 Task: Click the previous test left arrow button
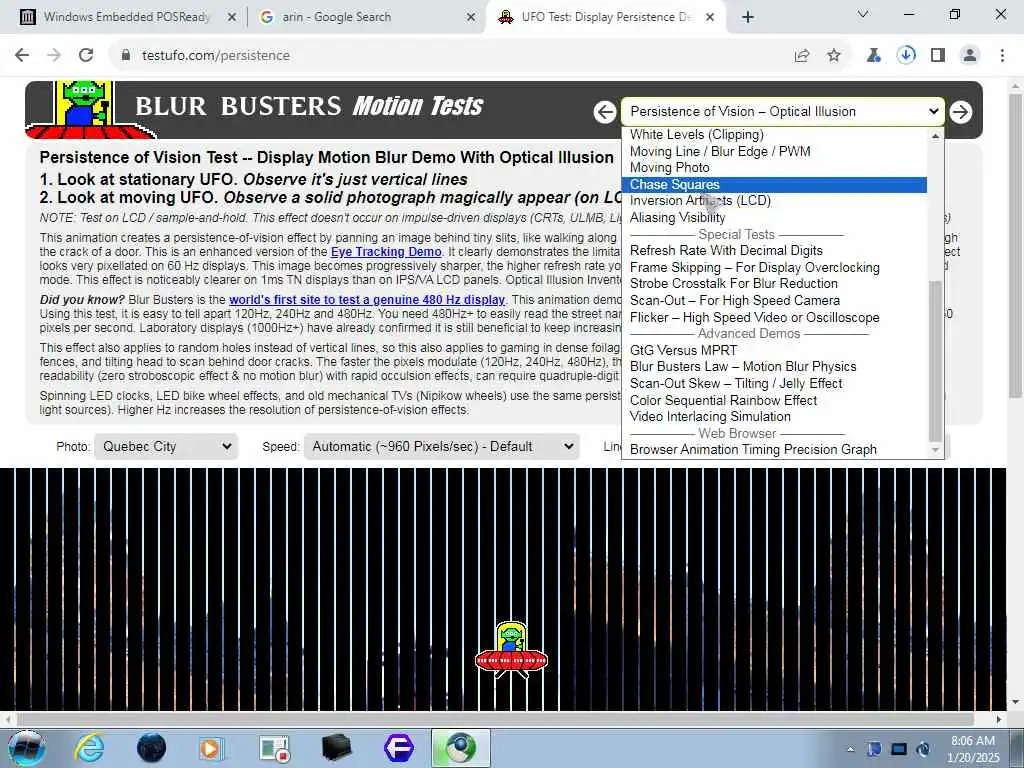pos(605,112)
